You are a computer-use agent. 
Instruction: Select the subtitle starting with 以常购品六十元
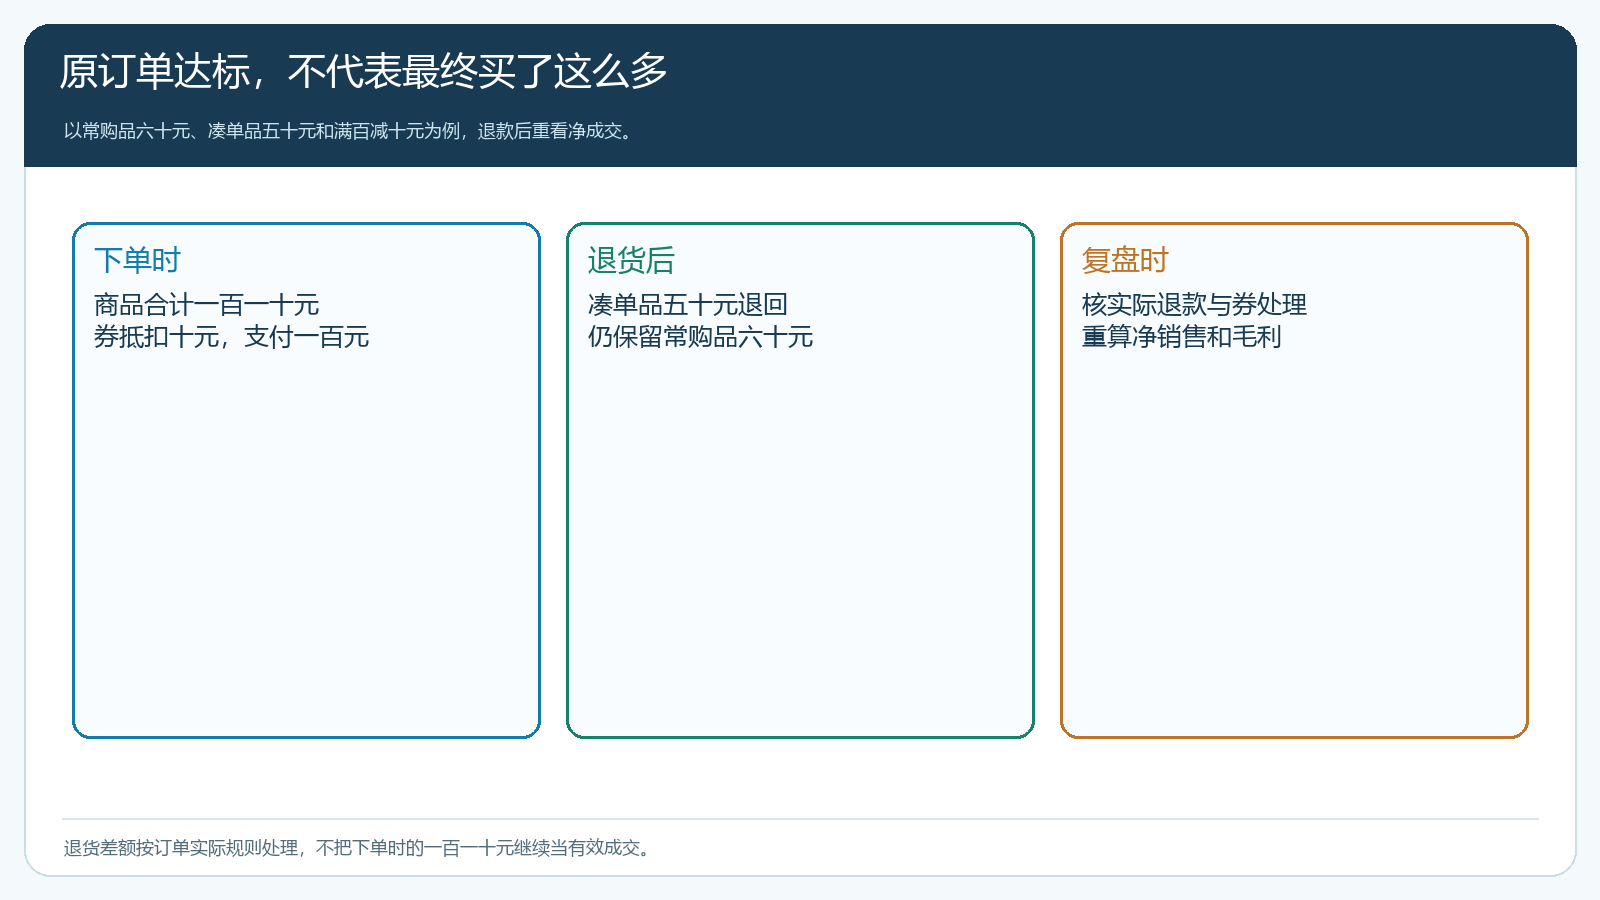click(351, 131)
